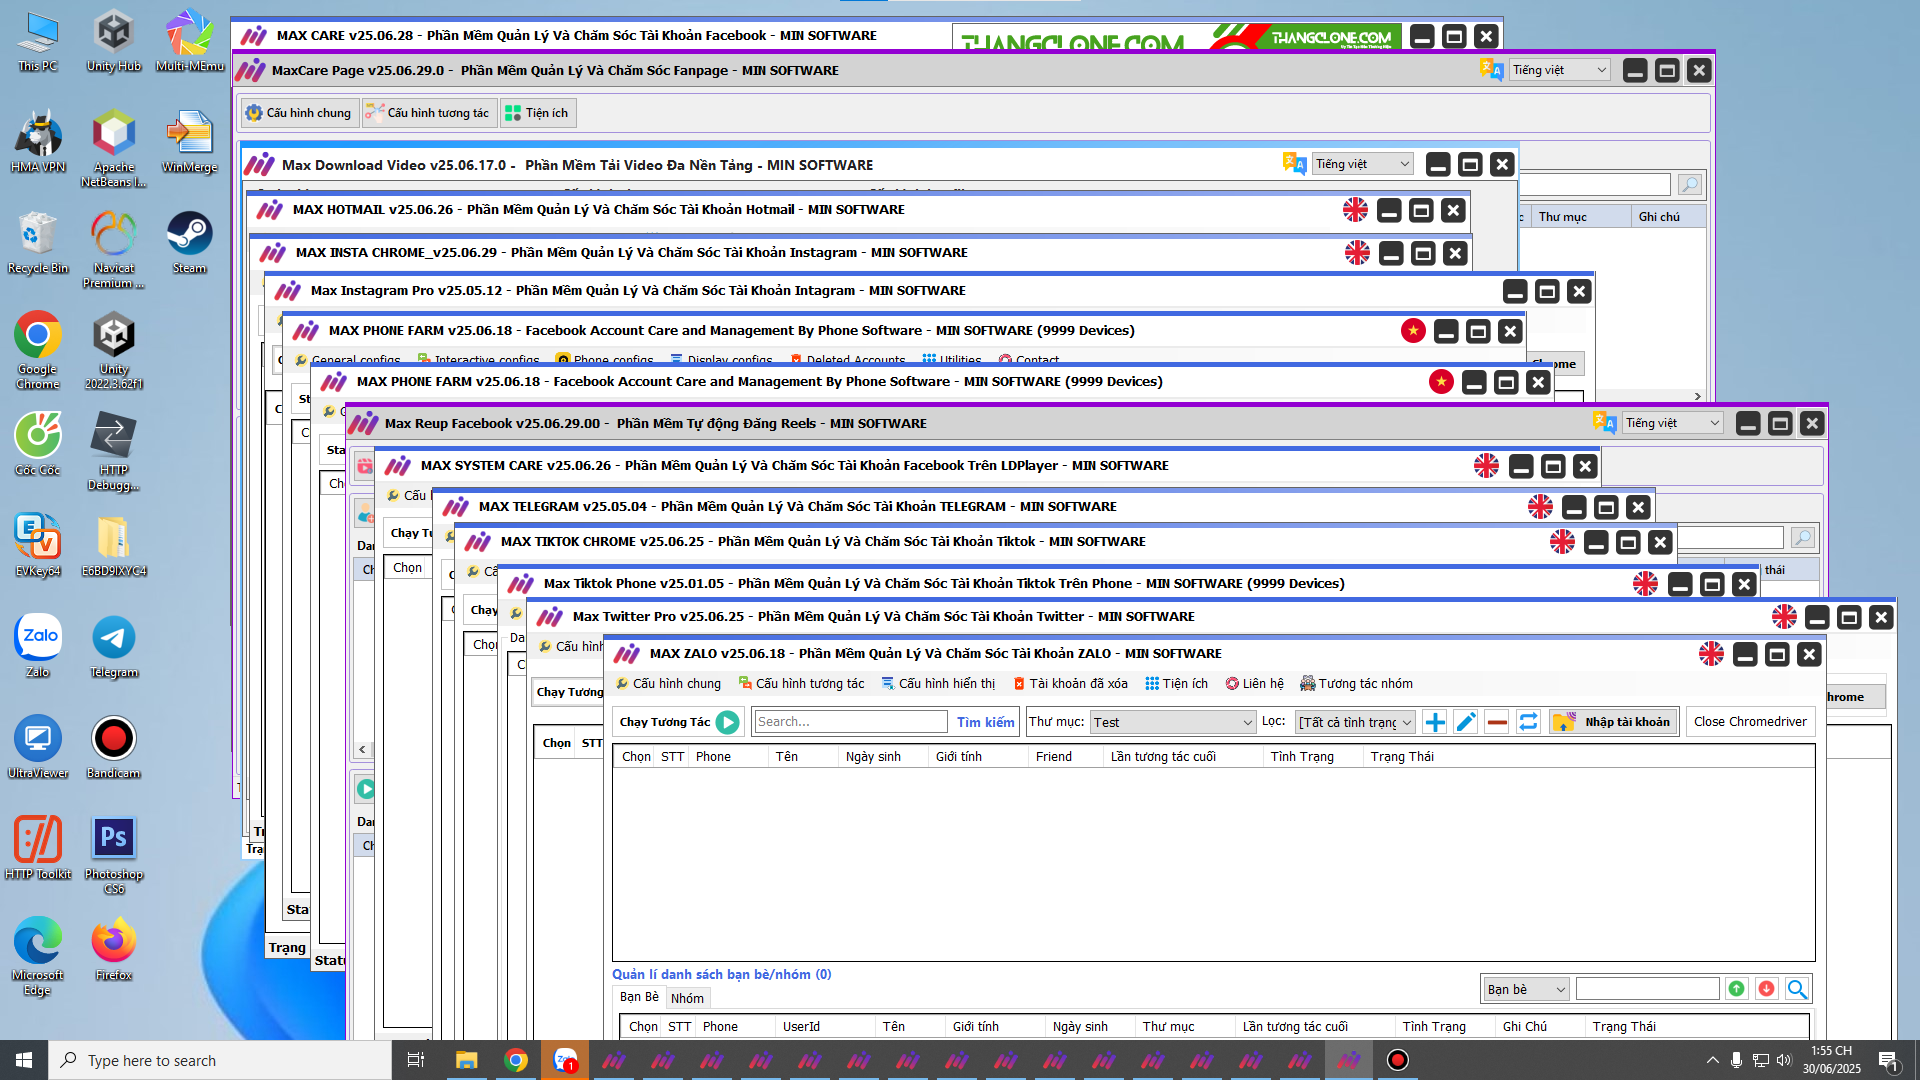Click the magnifier search icon in friends list panel

point(1797,989)
